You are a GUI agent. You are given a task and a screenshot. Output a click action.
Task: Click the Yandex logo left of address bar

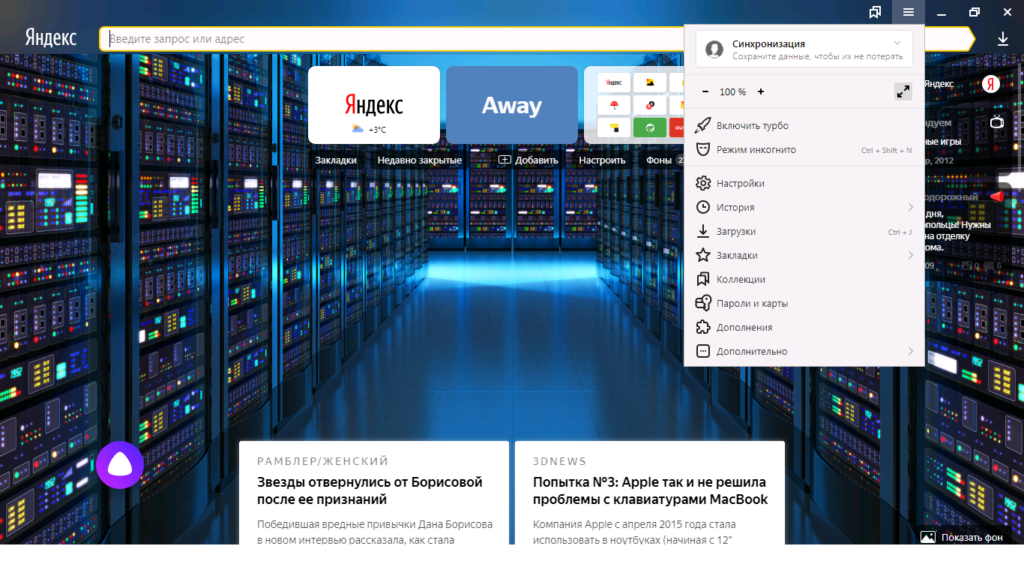coord(51,38)
